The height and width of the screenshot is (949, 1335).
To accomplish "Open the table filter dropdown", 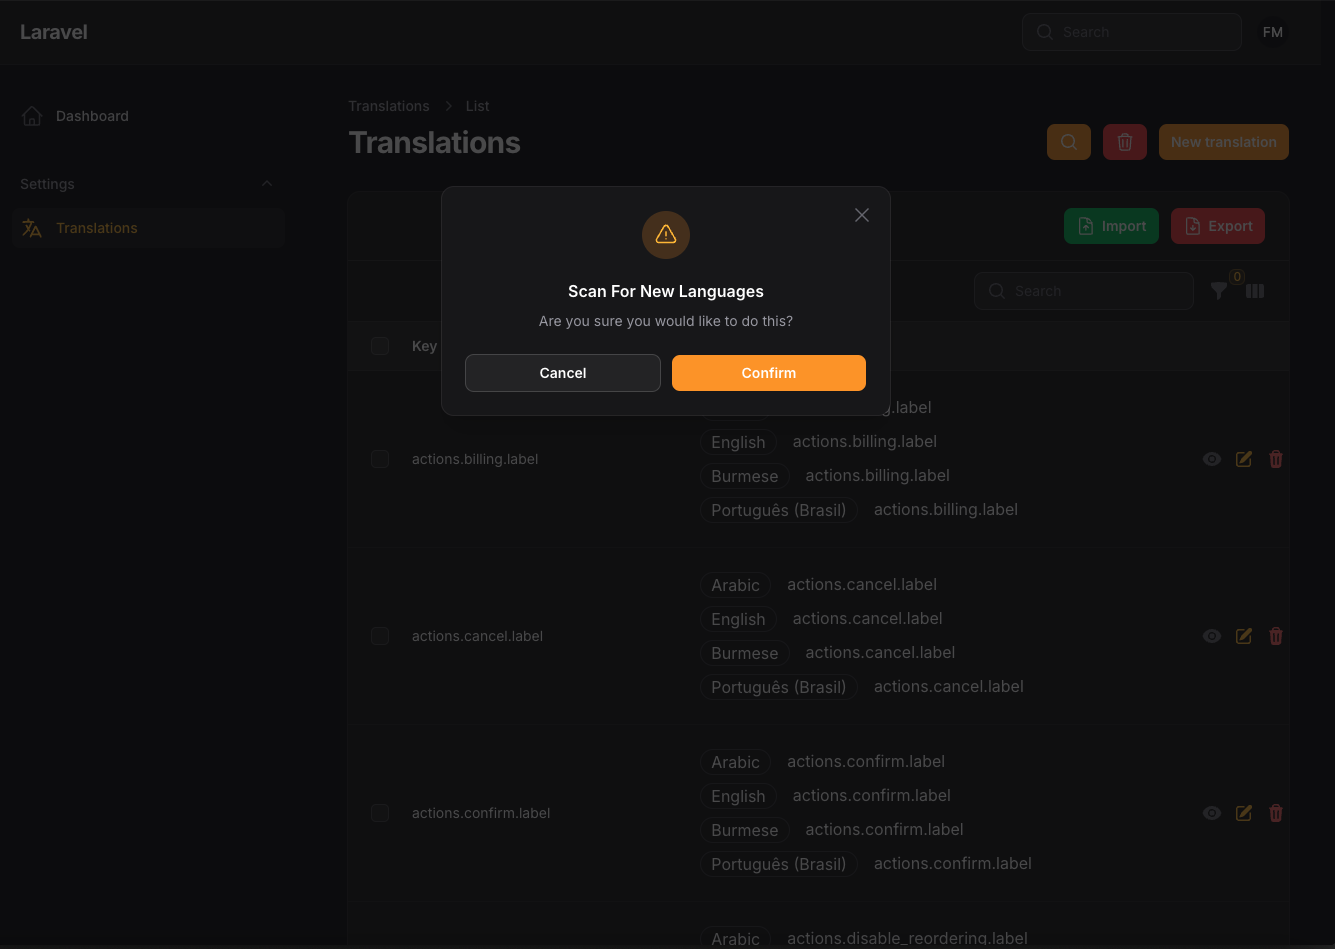I will (x=1218, y=291).
